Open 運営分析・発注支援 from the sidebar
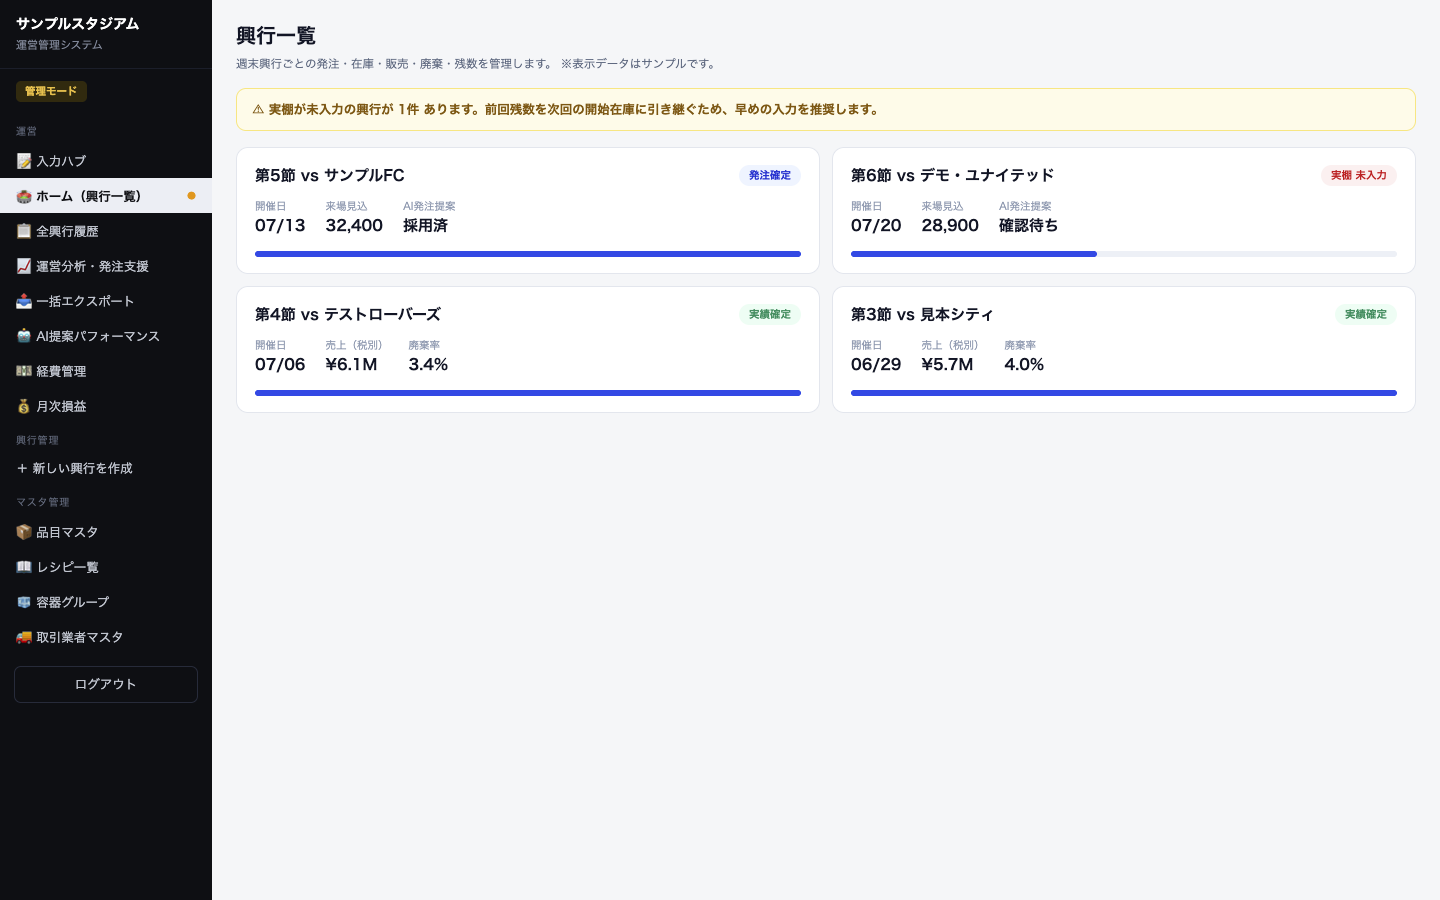Image resolution: width=1440 pixels, height=900 pixels. click(106, 266)
